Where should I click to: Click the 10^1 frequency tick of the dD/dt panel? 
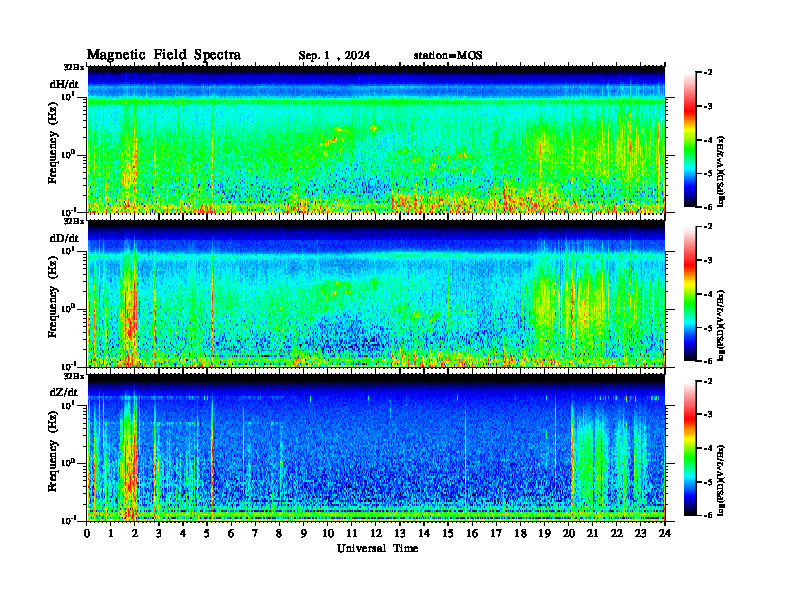point(68,250)
